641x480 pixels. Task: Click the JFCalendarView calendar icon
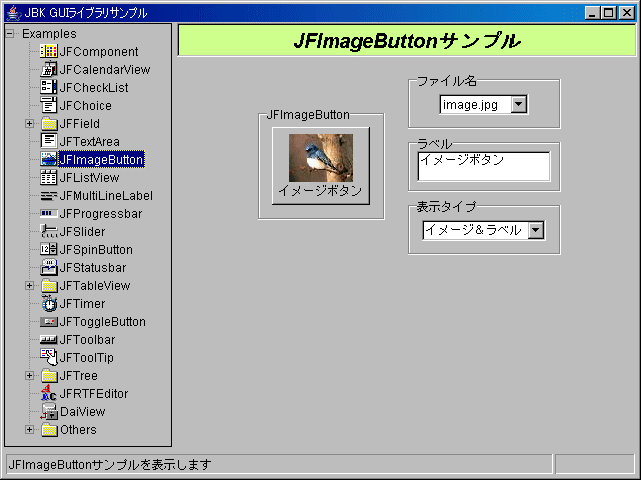49,70
